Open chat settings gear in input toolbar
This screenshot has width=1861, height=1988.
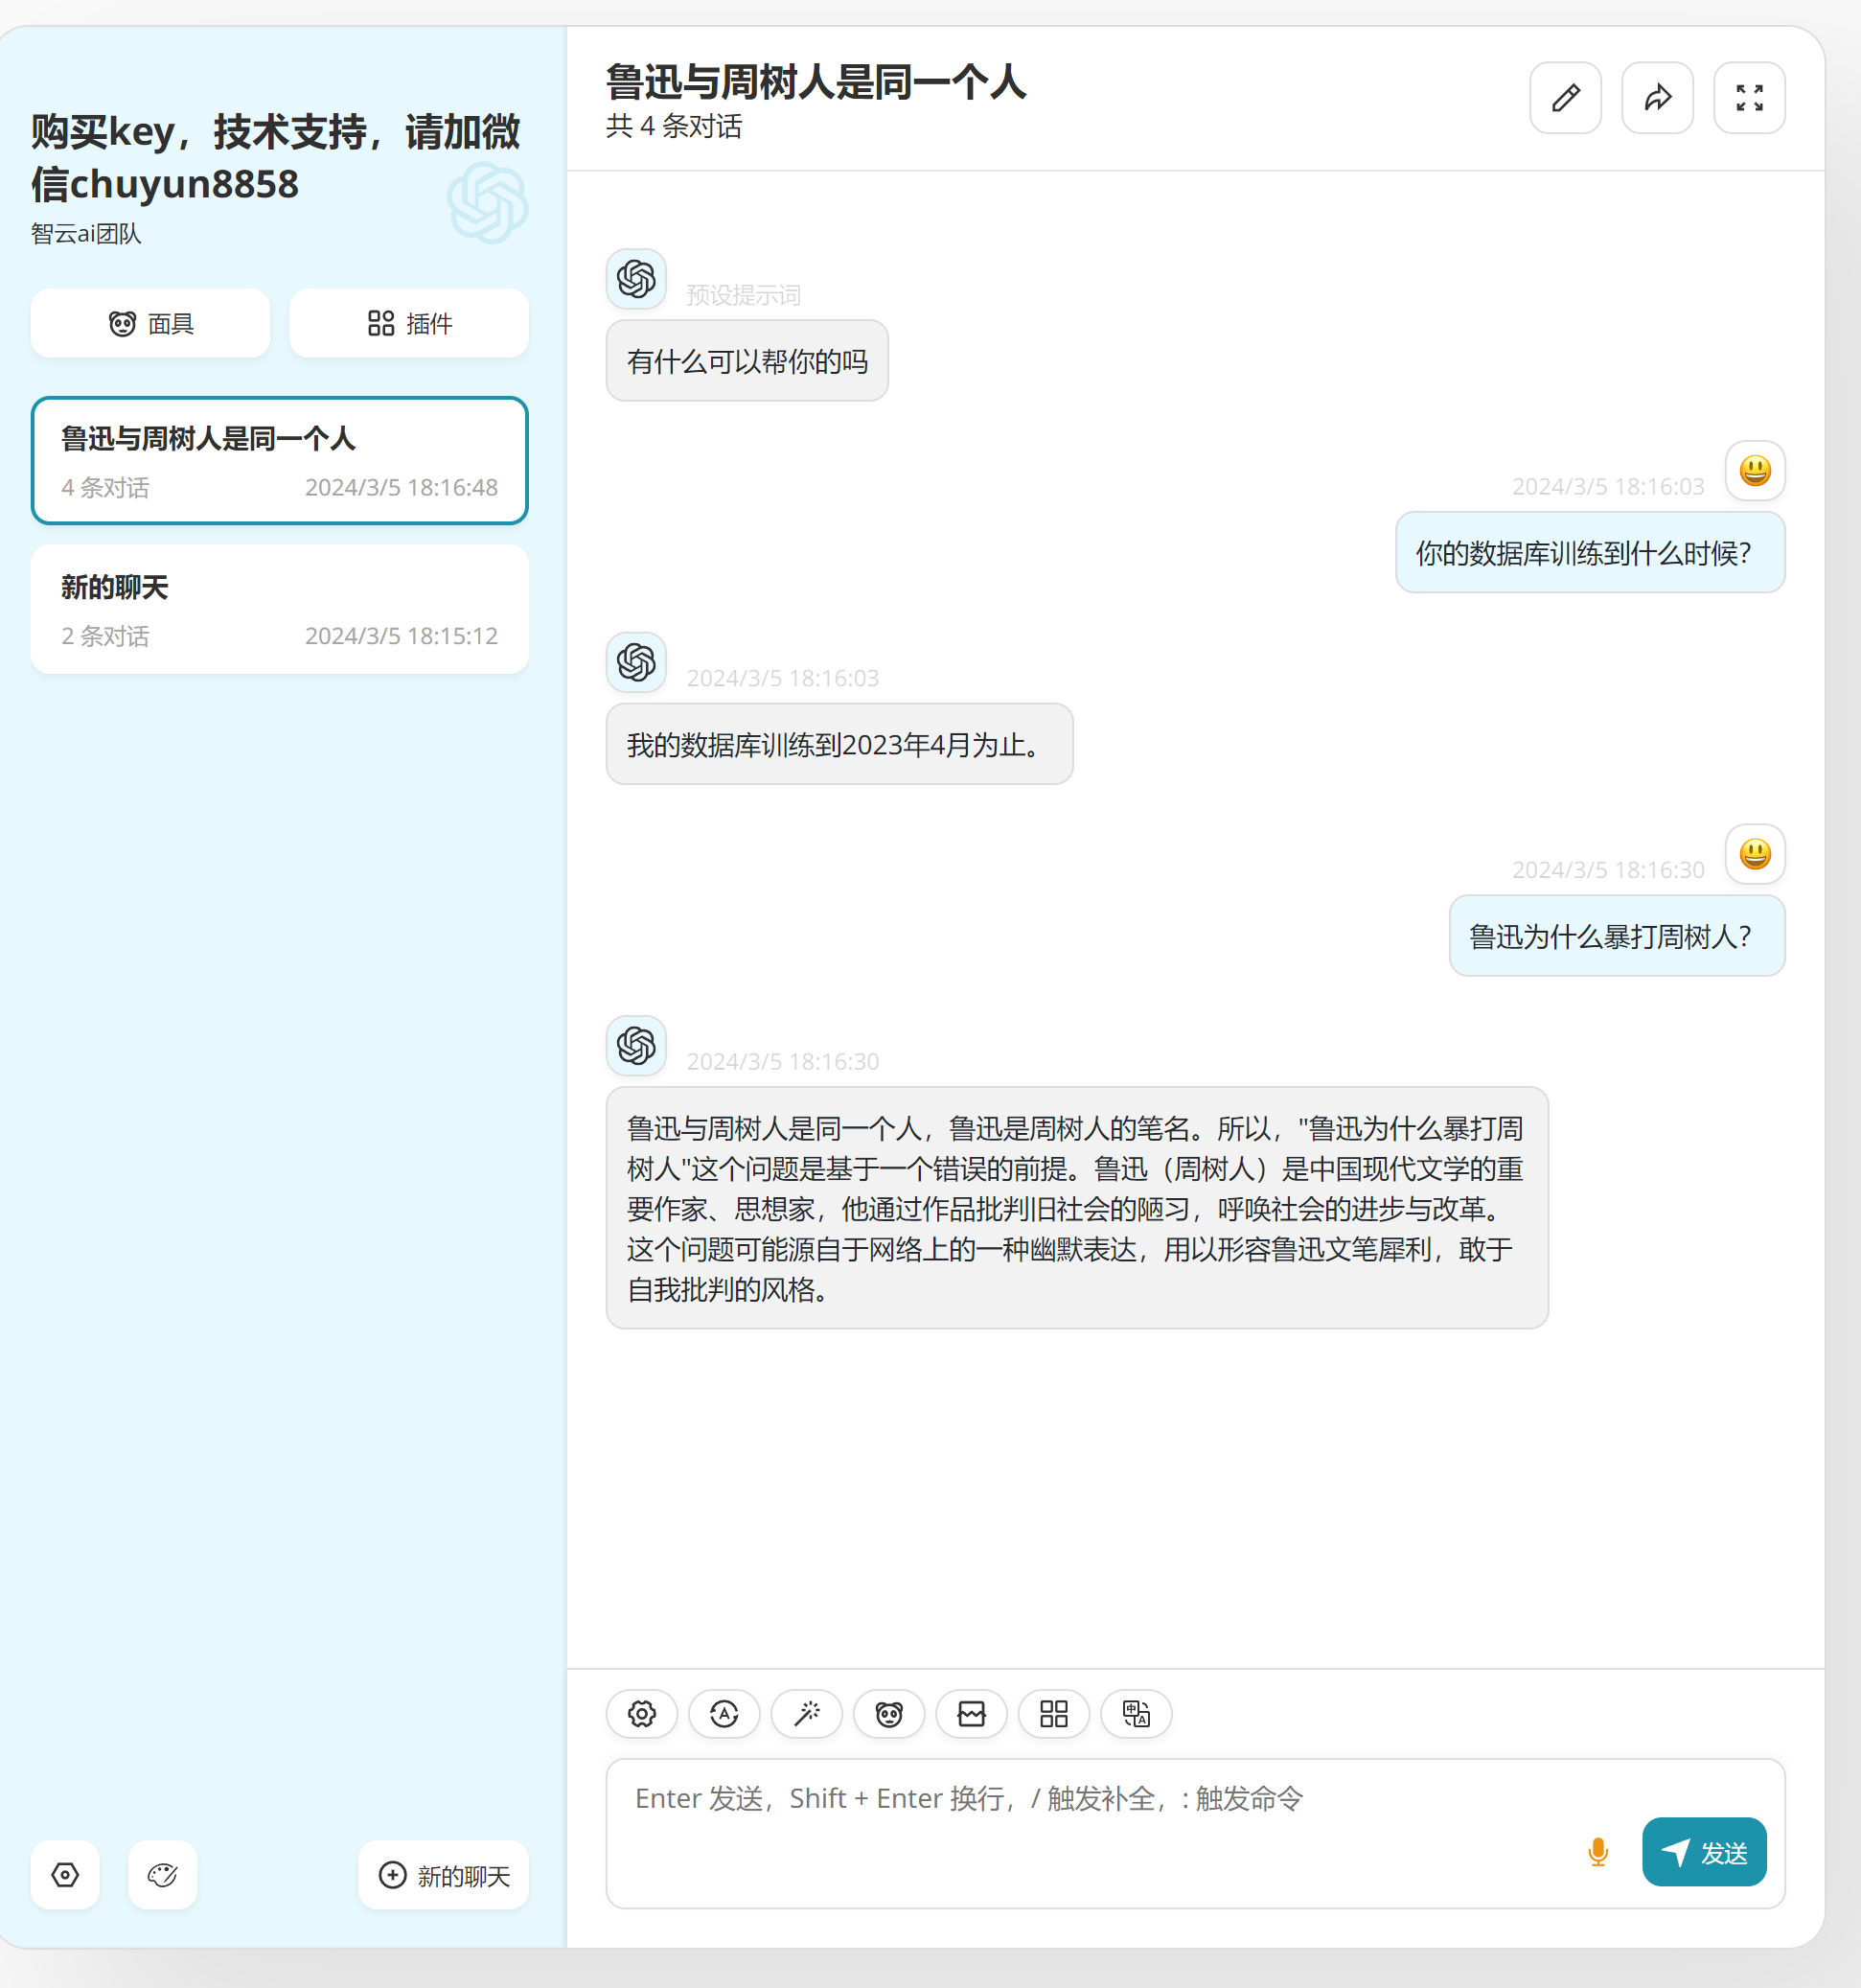pyautogui.click(x=642, y=1714)
